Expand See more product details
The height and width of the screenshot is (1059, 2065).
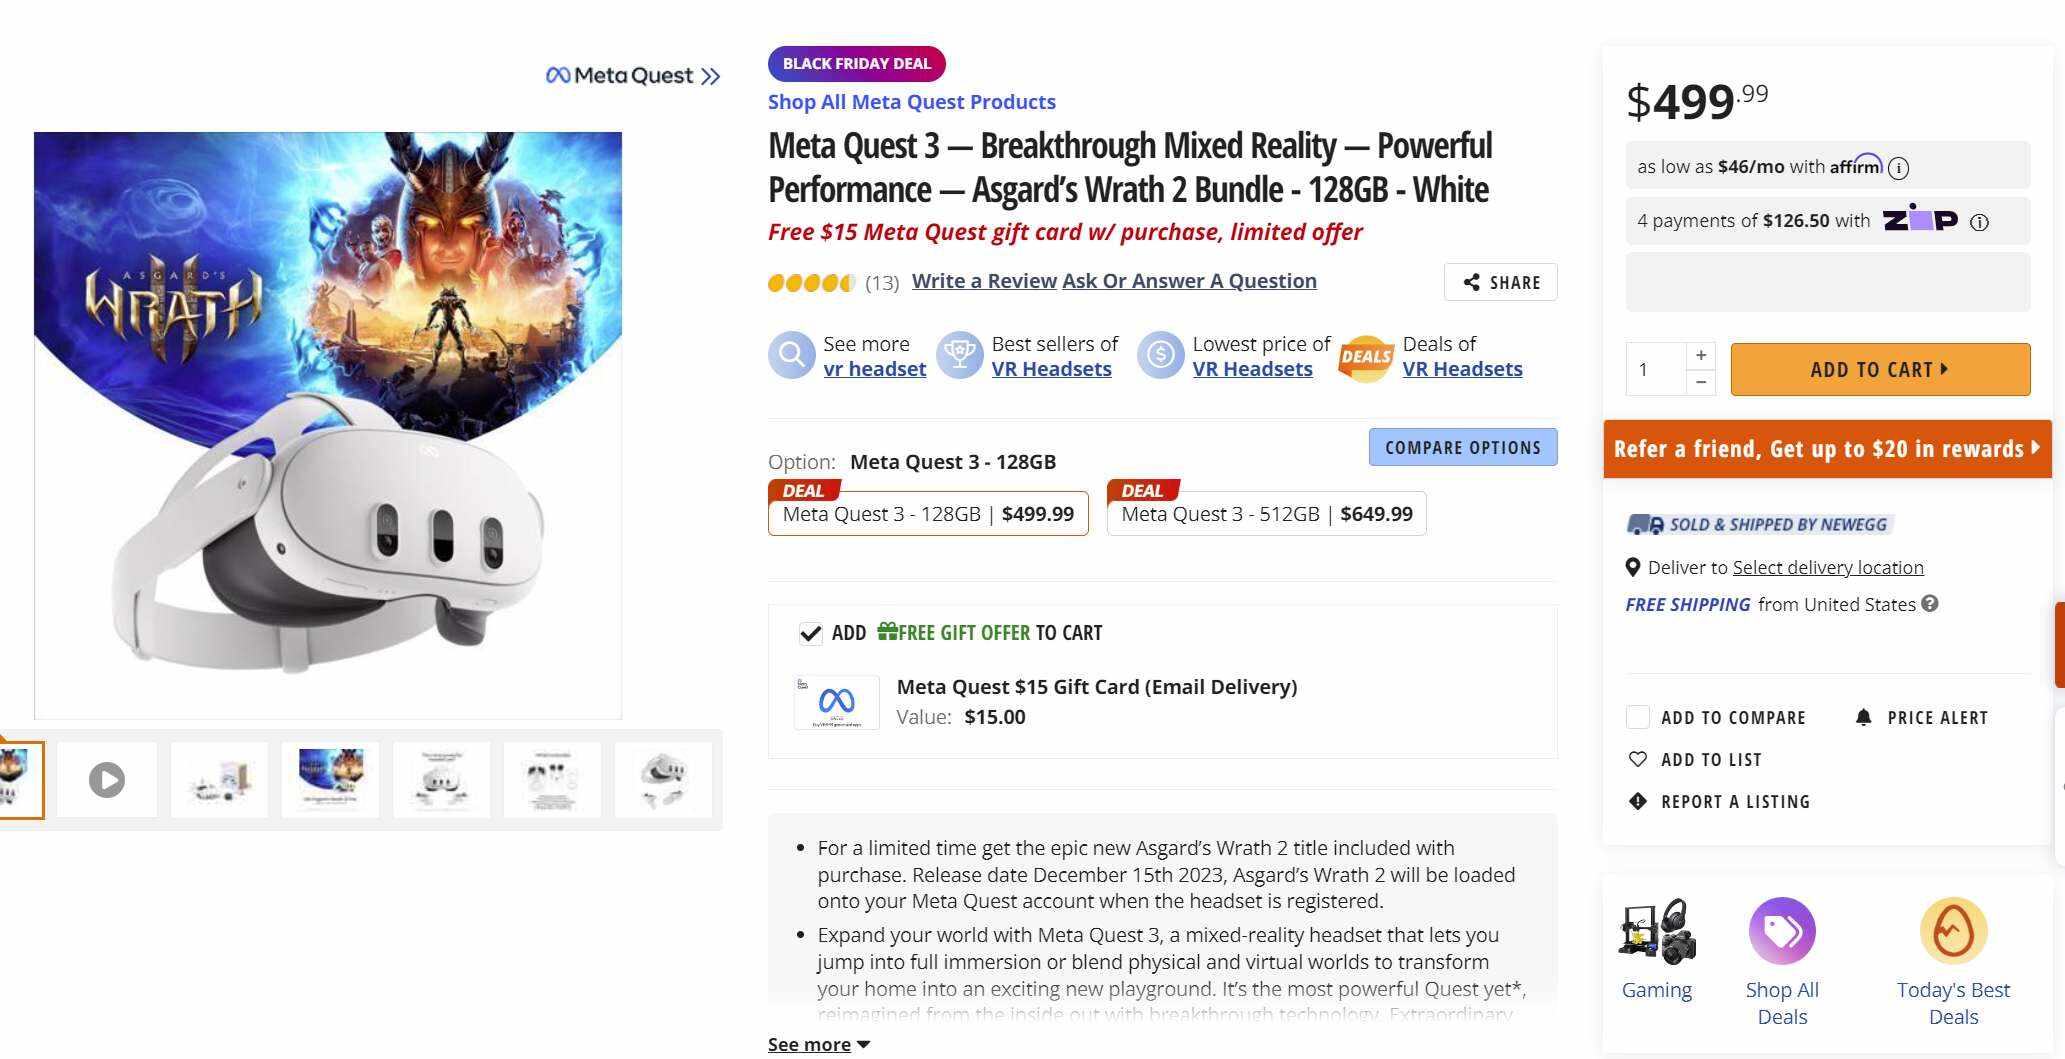[818, 1044]
